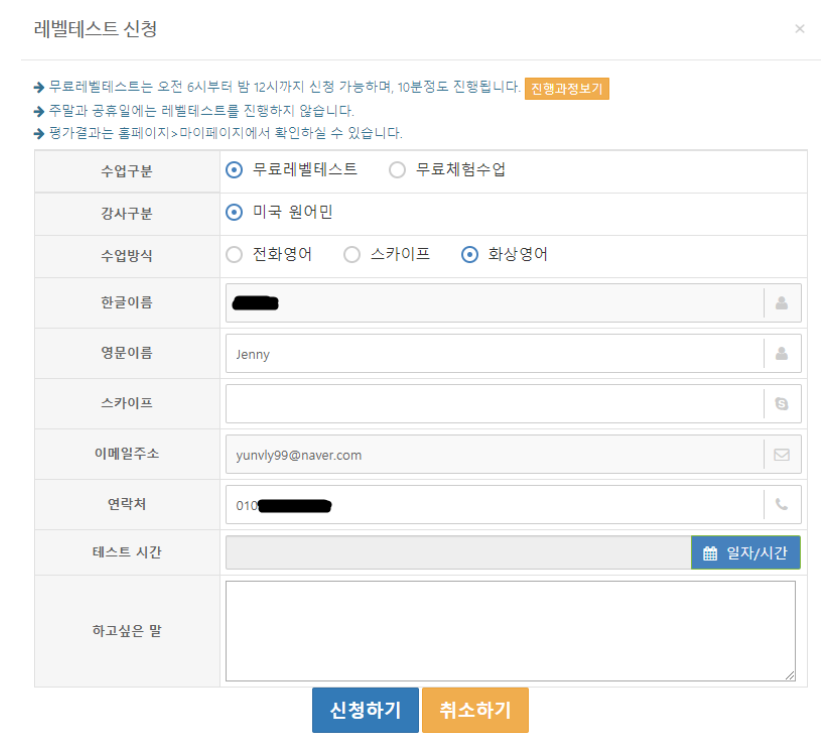This screenshot has height=754, width=825.
Task: Click the envelope icon in email row
Action: click(782, 455)
